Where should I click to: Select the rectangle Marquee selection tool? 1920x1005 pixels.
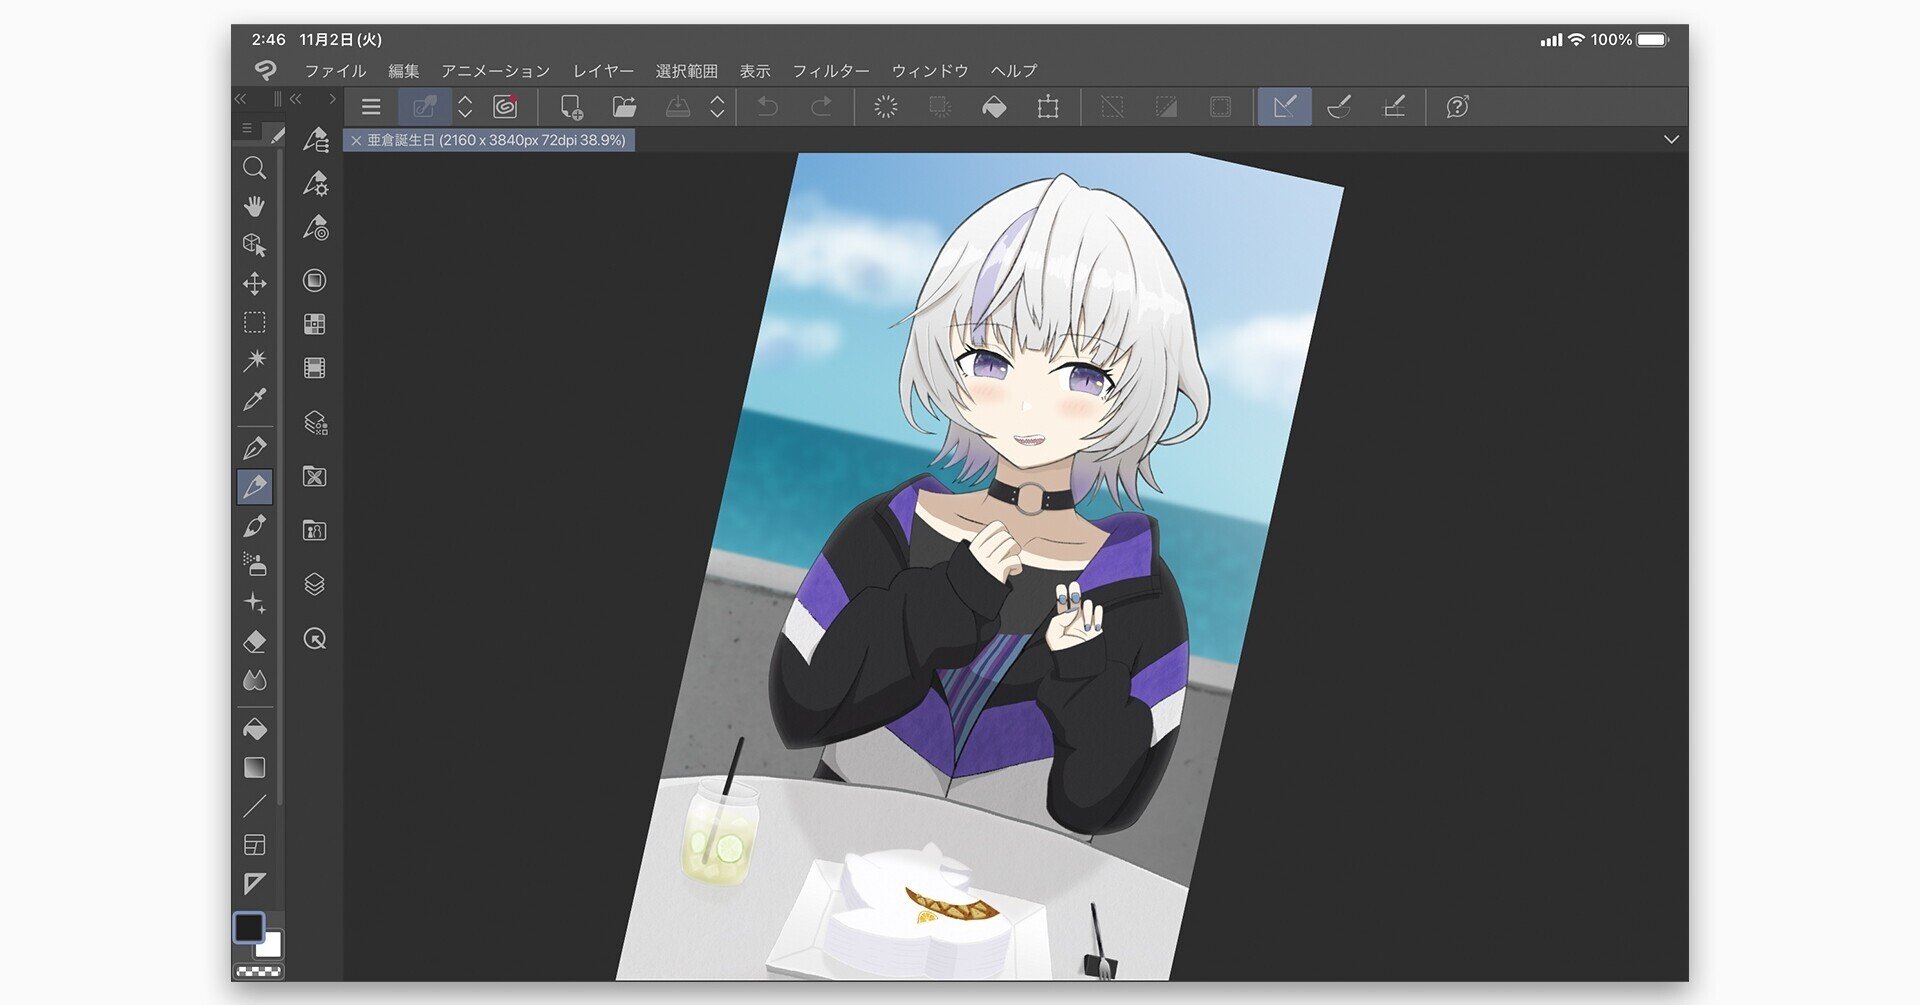(x=255, y=322)
